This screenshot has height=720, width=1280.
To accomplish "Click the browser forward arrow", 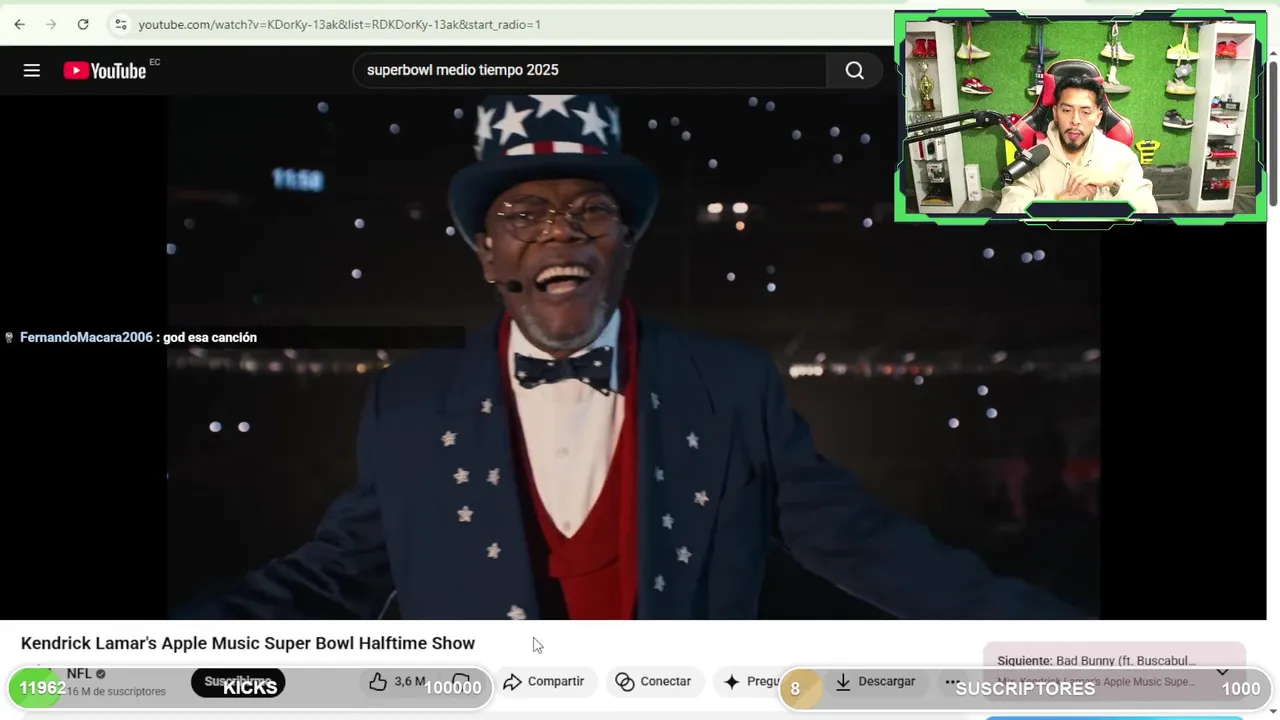I will (51, 24).
